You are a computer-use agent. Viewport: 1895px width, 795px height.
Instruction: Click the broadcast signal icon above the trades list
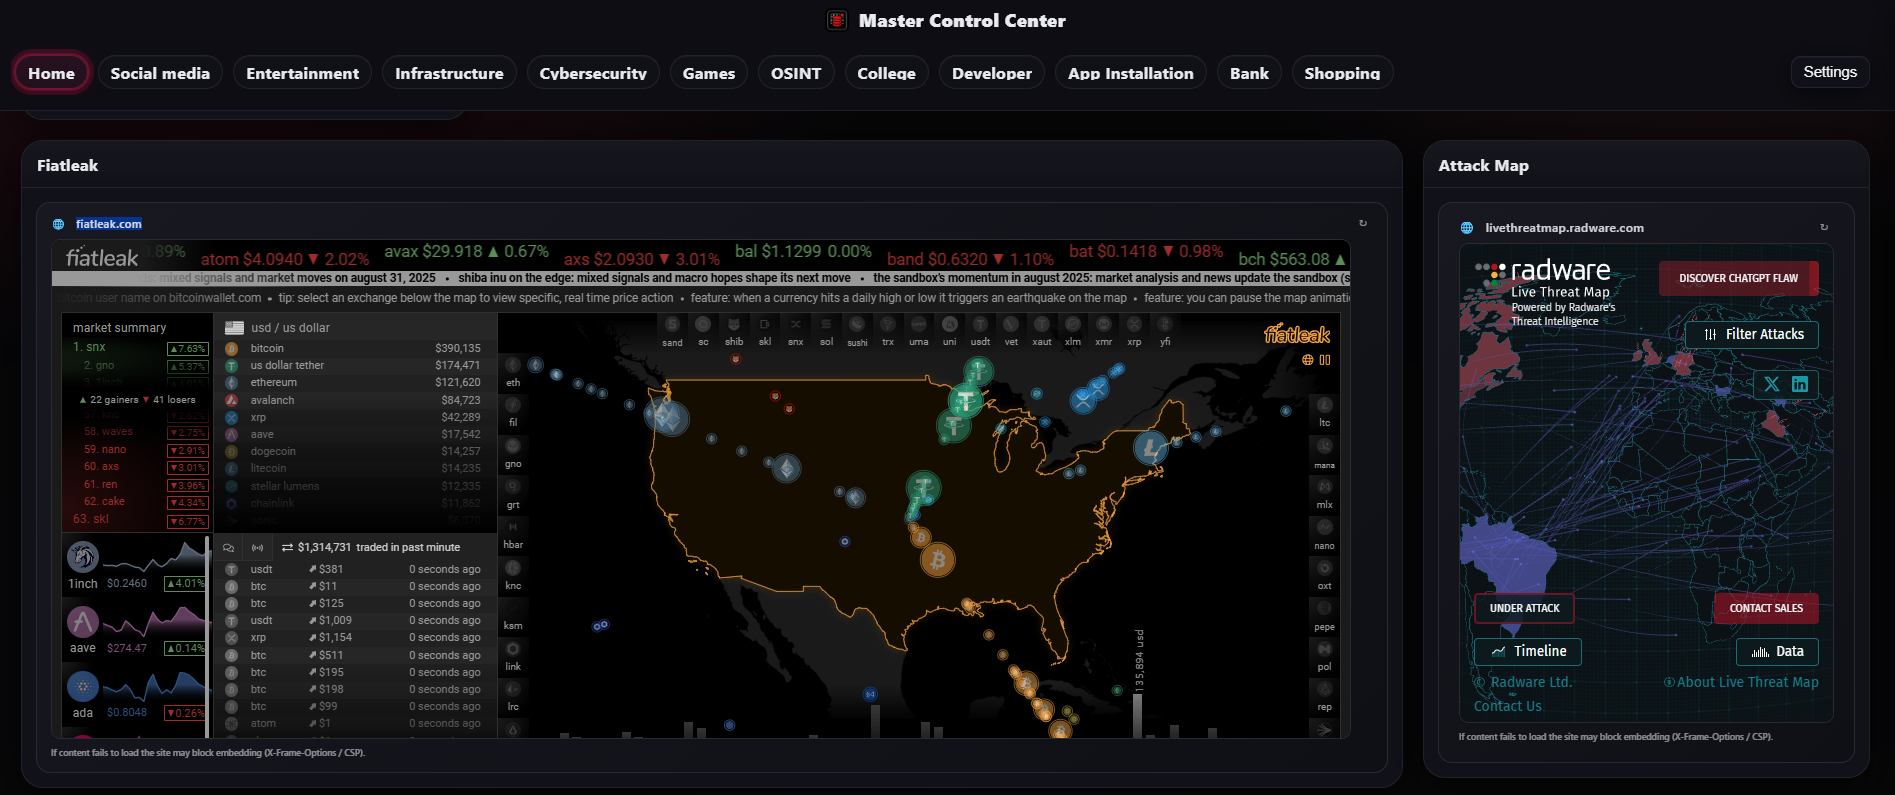(257, 548)
